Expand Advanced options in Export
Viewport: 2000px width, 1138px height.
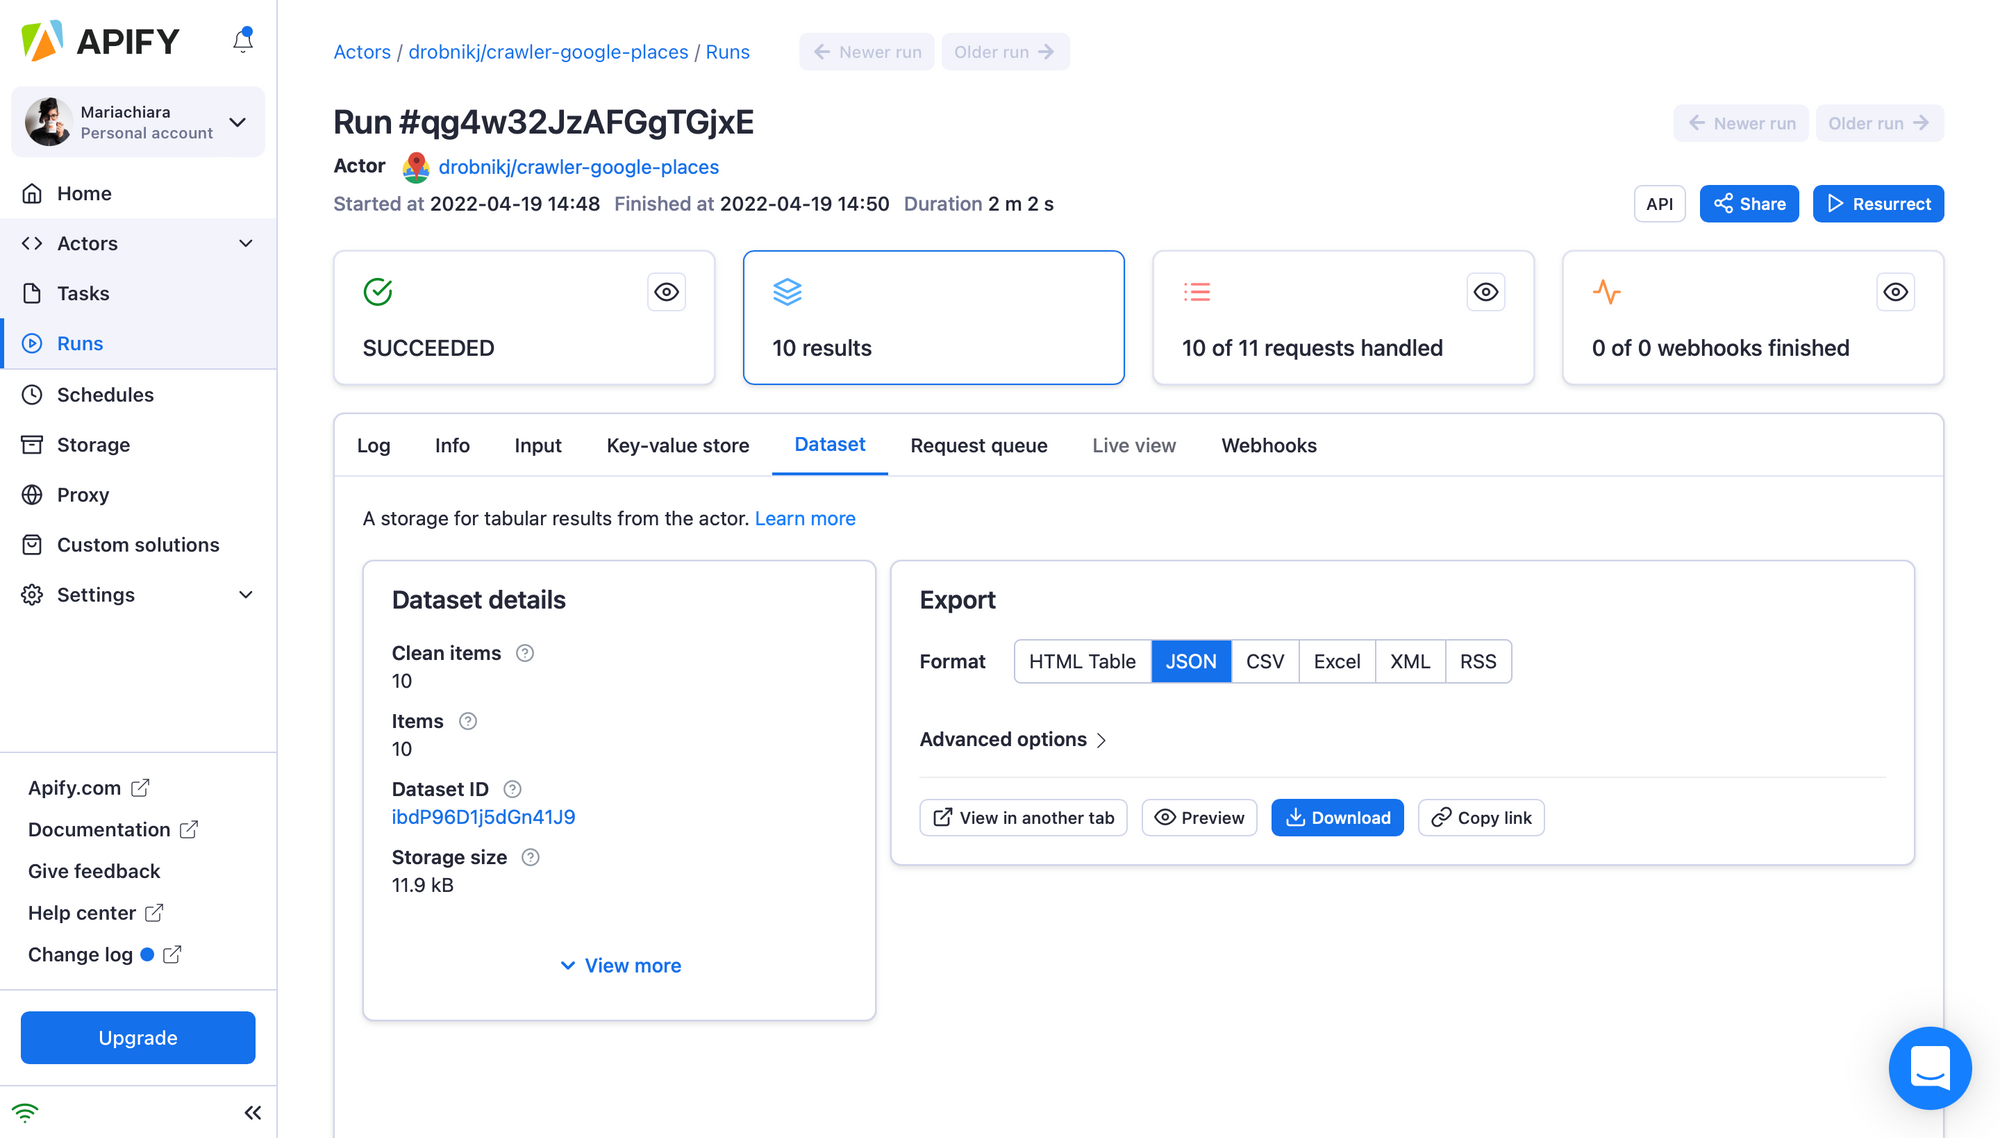click(x=1013, y=739)
